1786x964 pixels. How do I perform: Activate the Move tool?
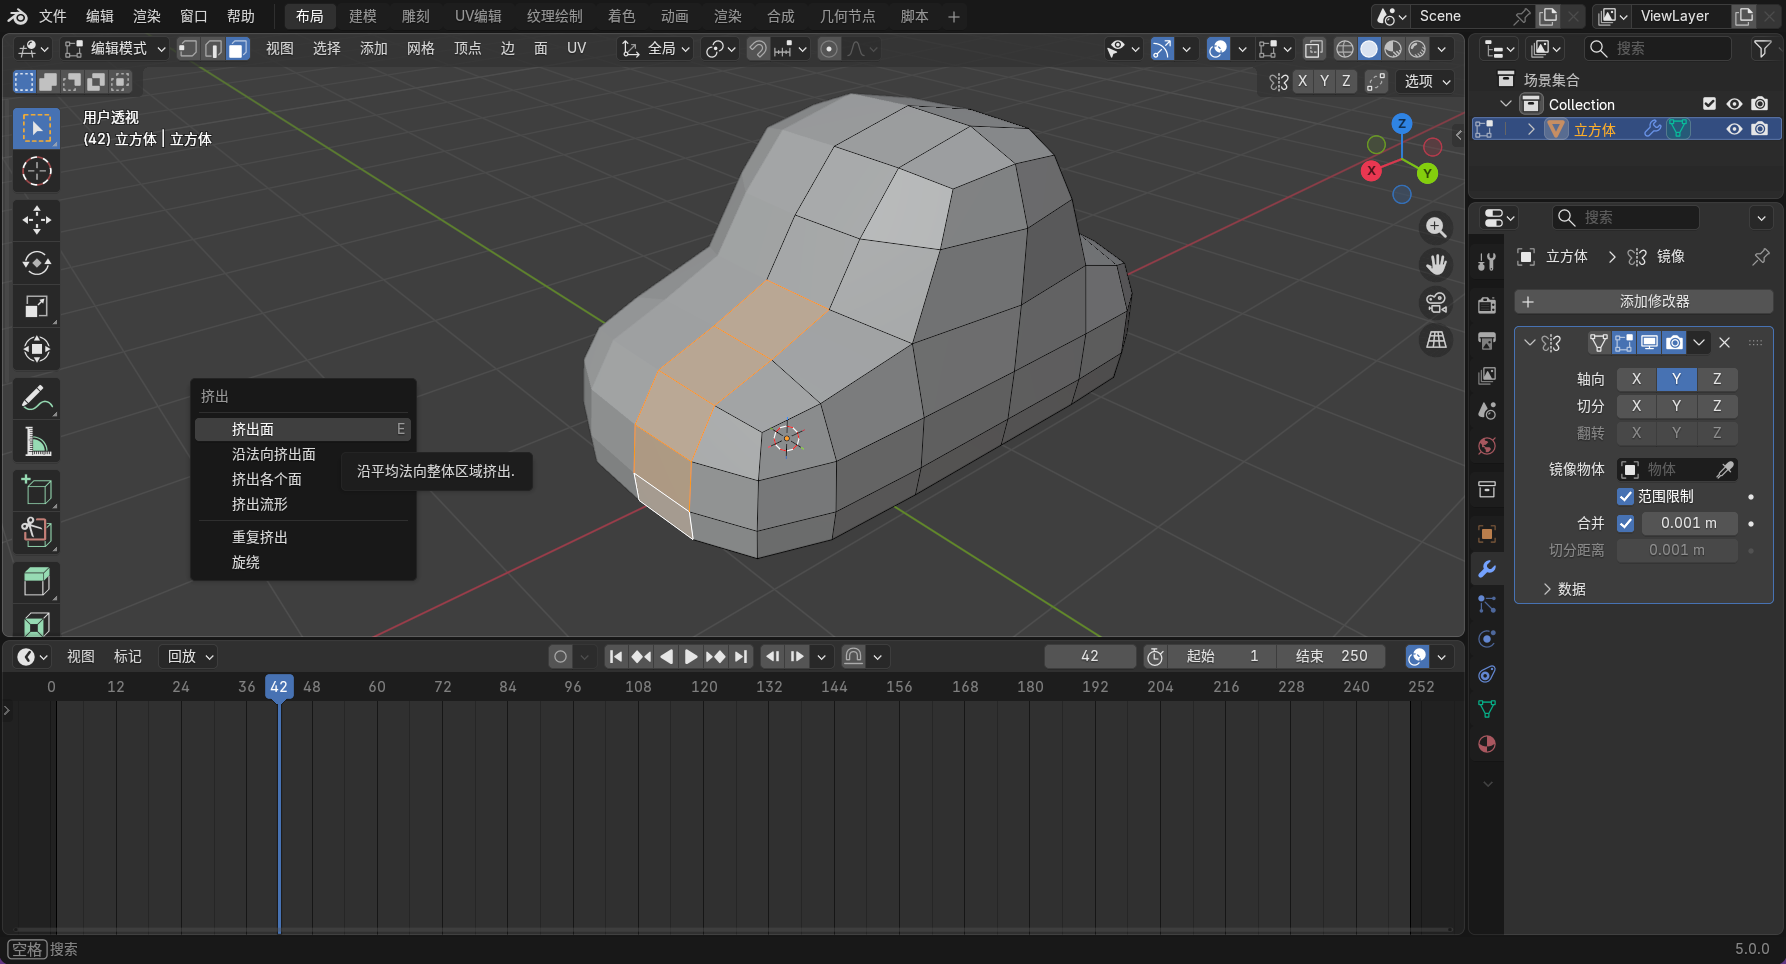pyautogui.click(x=37, y=220)
